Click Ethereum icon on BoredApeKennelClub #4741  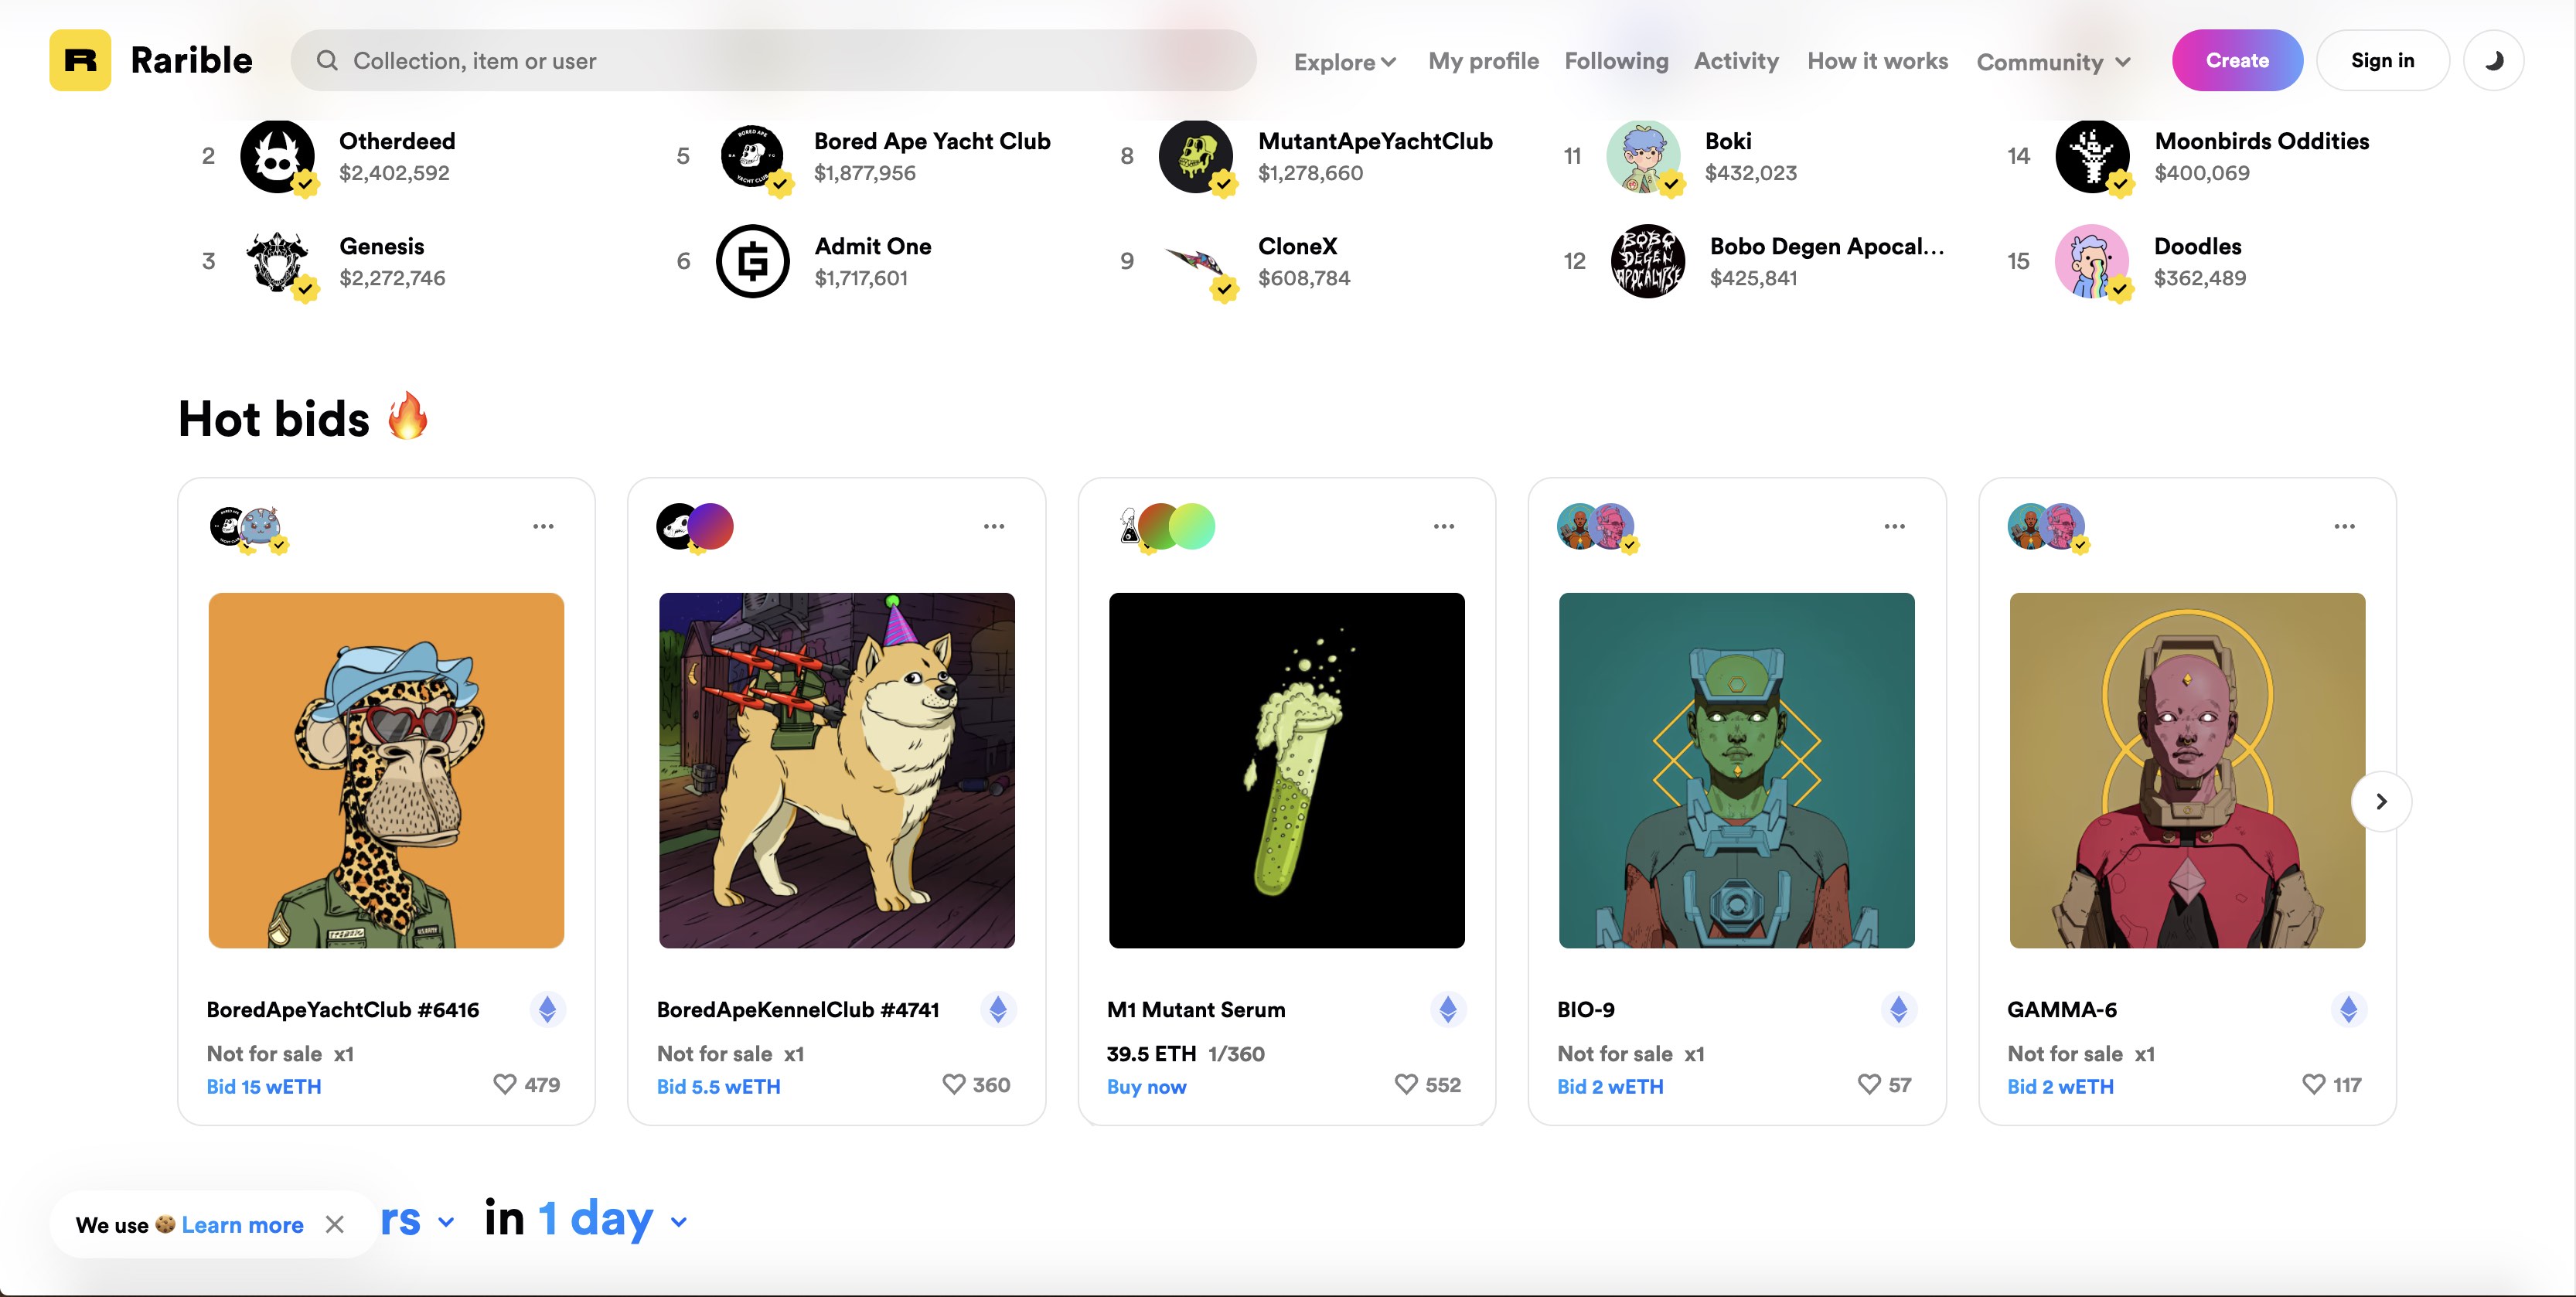tap(998, 1009)
